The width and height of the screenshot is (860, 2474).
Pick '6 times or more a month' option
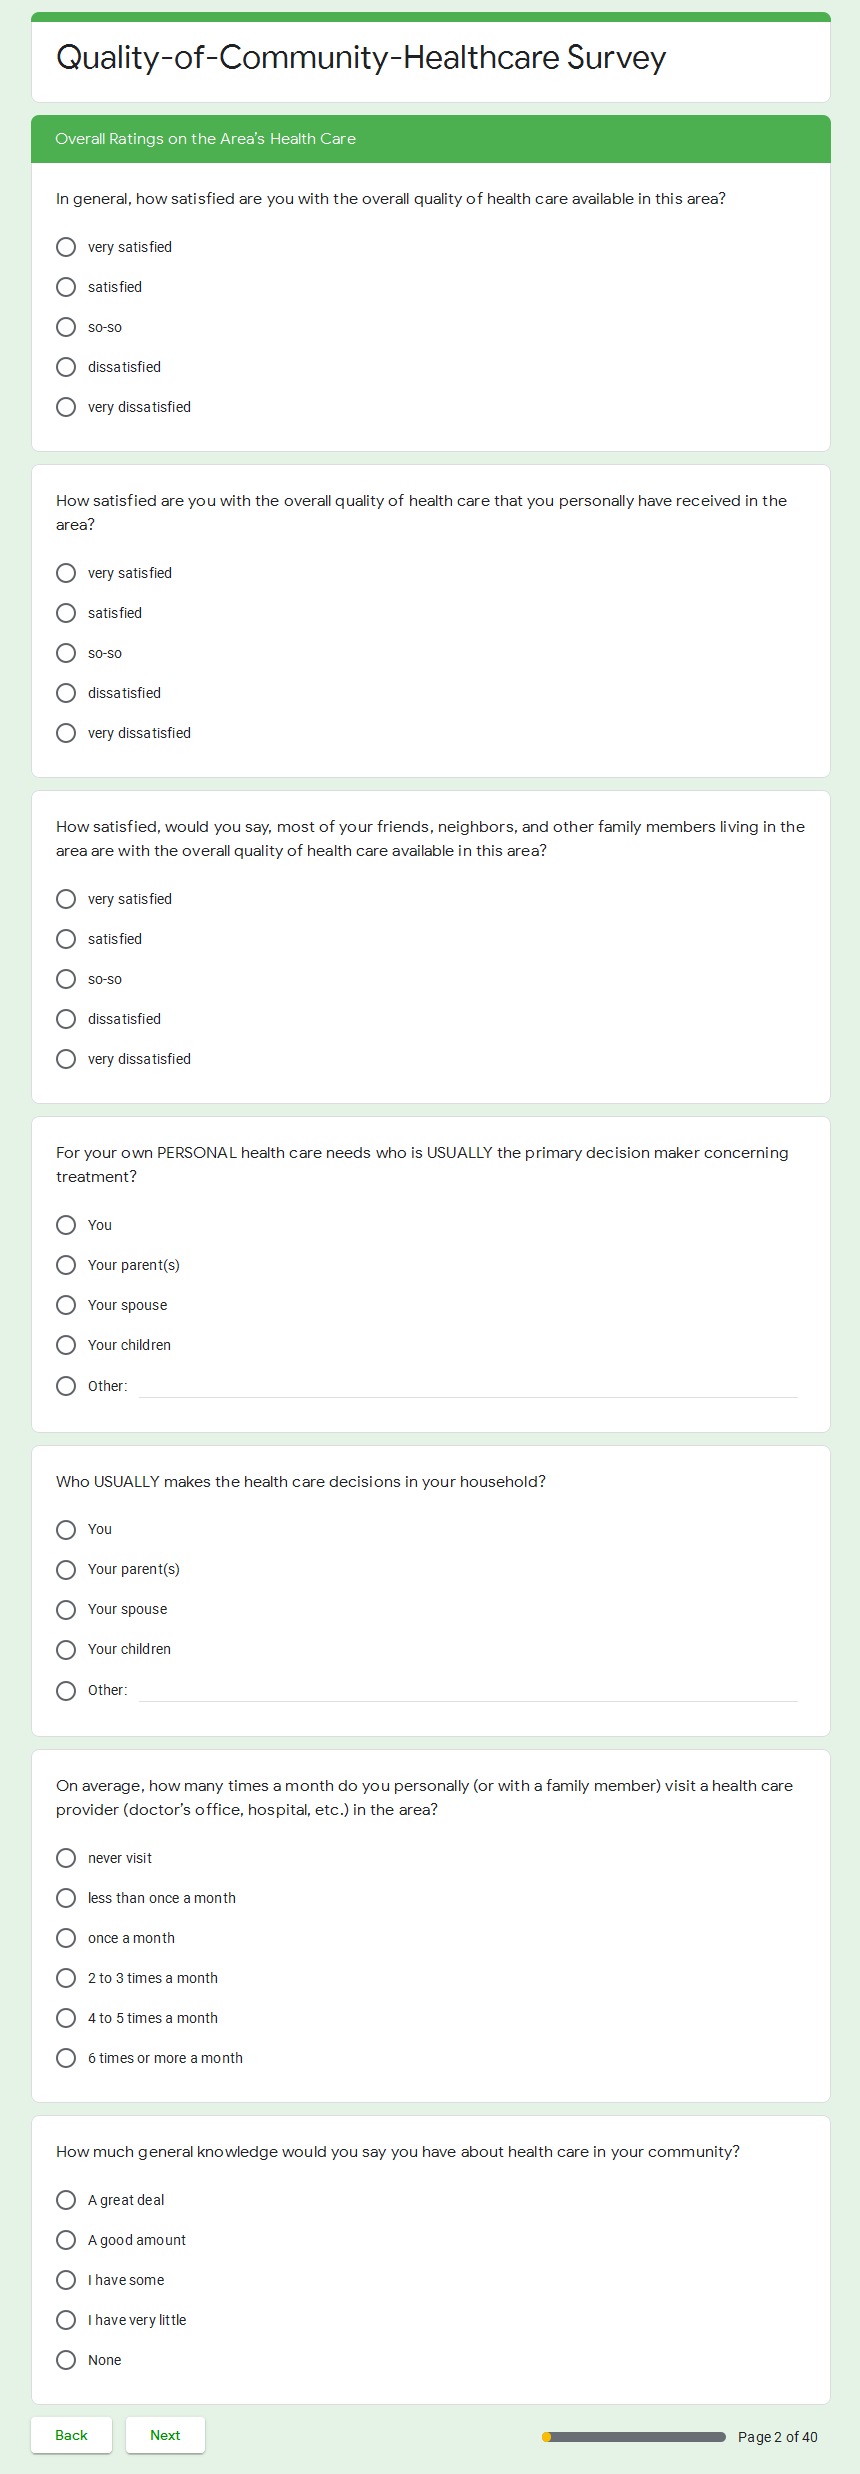point(66,2058)
